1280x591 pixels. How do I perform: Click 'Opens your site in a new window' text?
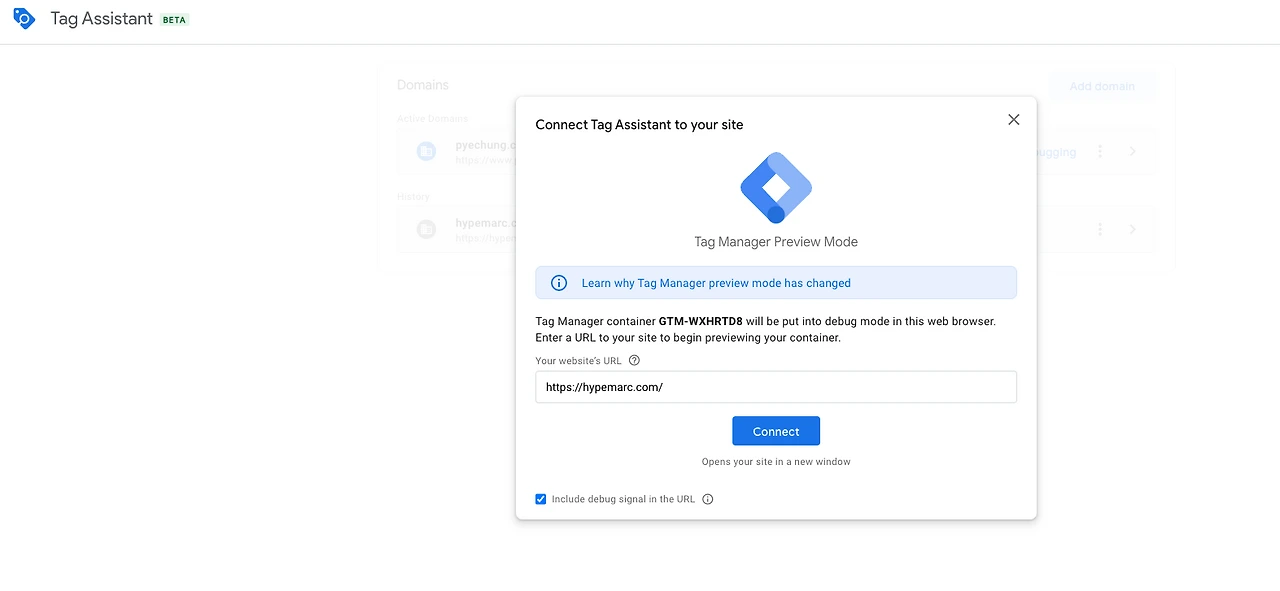(776, 462)
